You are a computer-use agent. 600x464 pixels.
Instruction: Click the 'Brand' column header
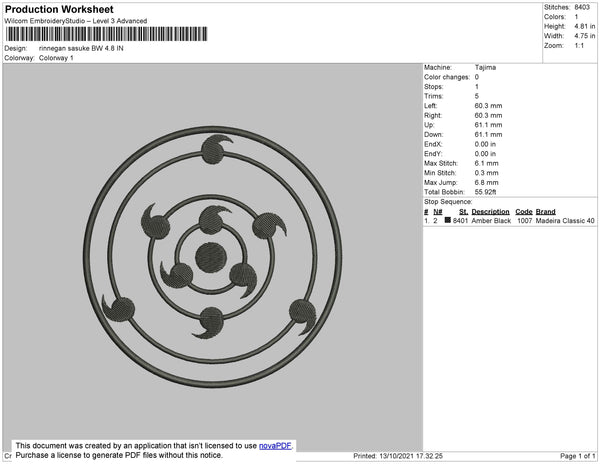pyautogui.click(x=545, y=212)
